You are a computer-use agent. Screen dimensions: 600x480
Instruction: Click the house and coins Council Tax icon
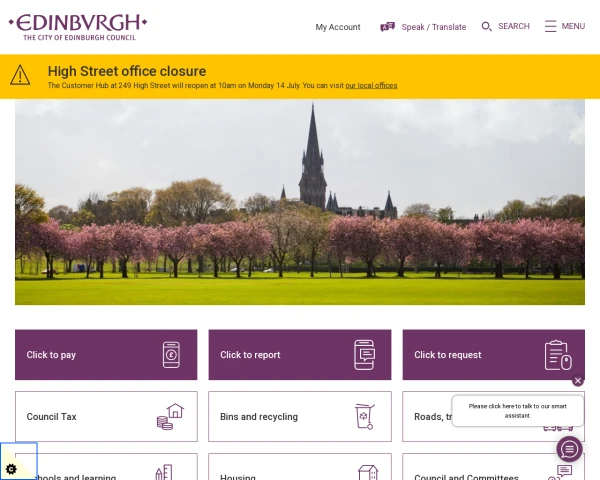(170, 416)
